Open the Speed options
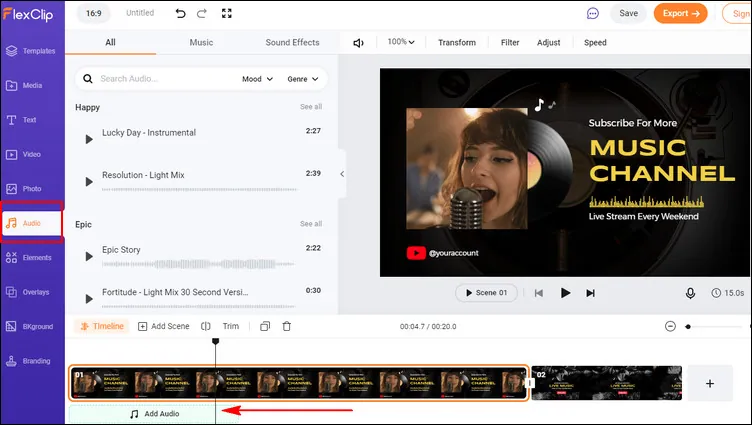Image resolution: width=752 pixels, height=425 pixels. coord(595,43)
